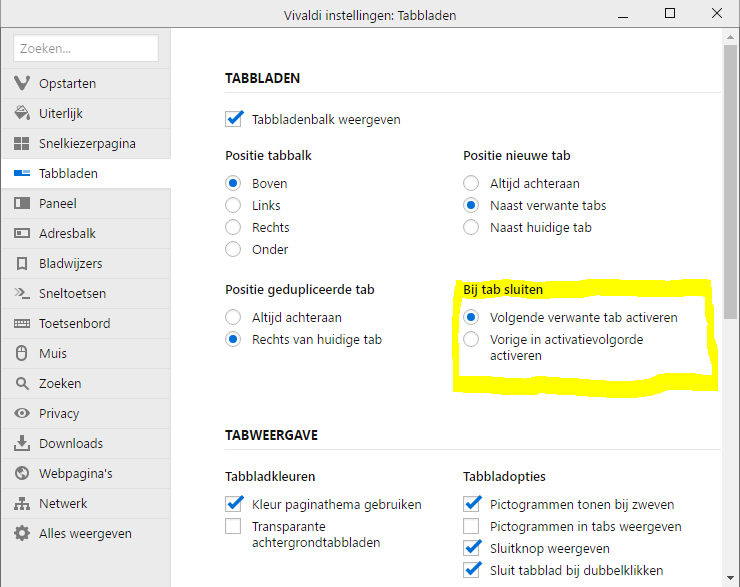The image size is (740, 587).
Task: Click the vertical scrollbar thumb
Action: [x=730, y=182]
